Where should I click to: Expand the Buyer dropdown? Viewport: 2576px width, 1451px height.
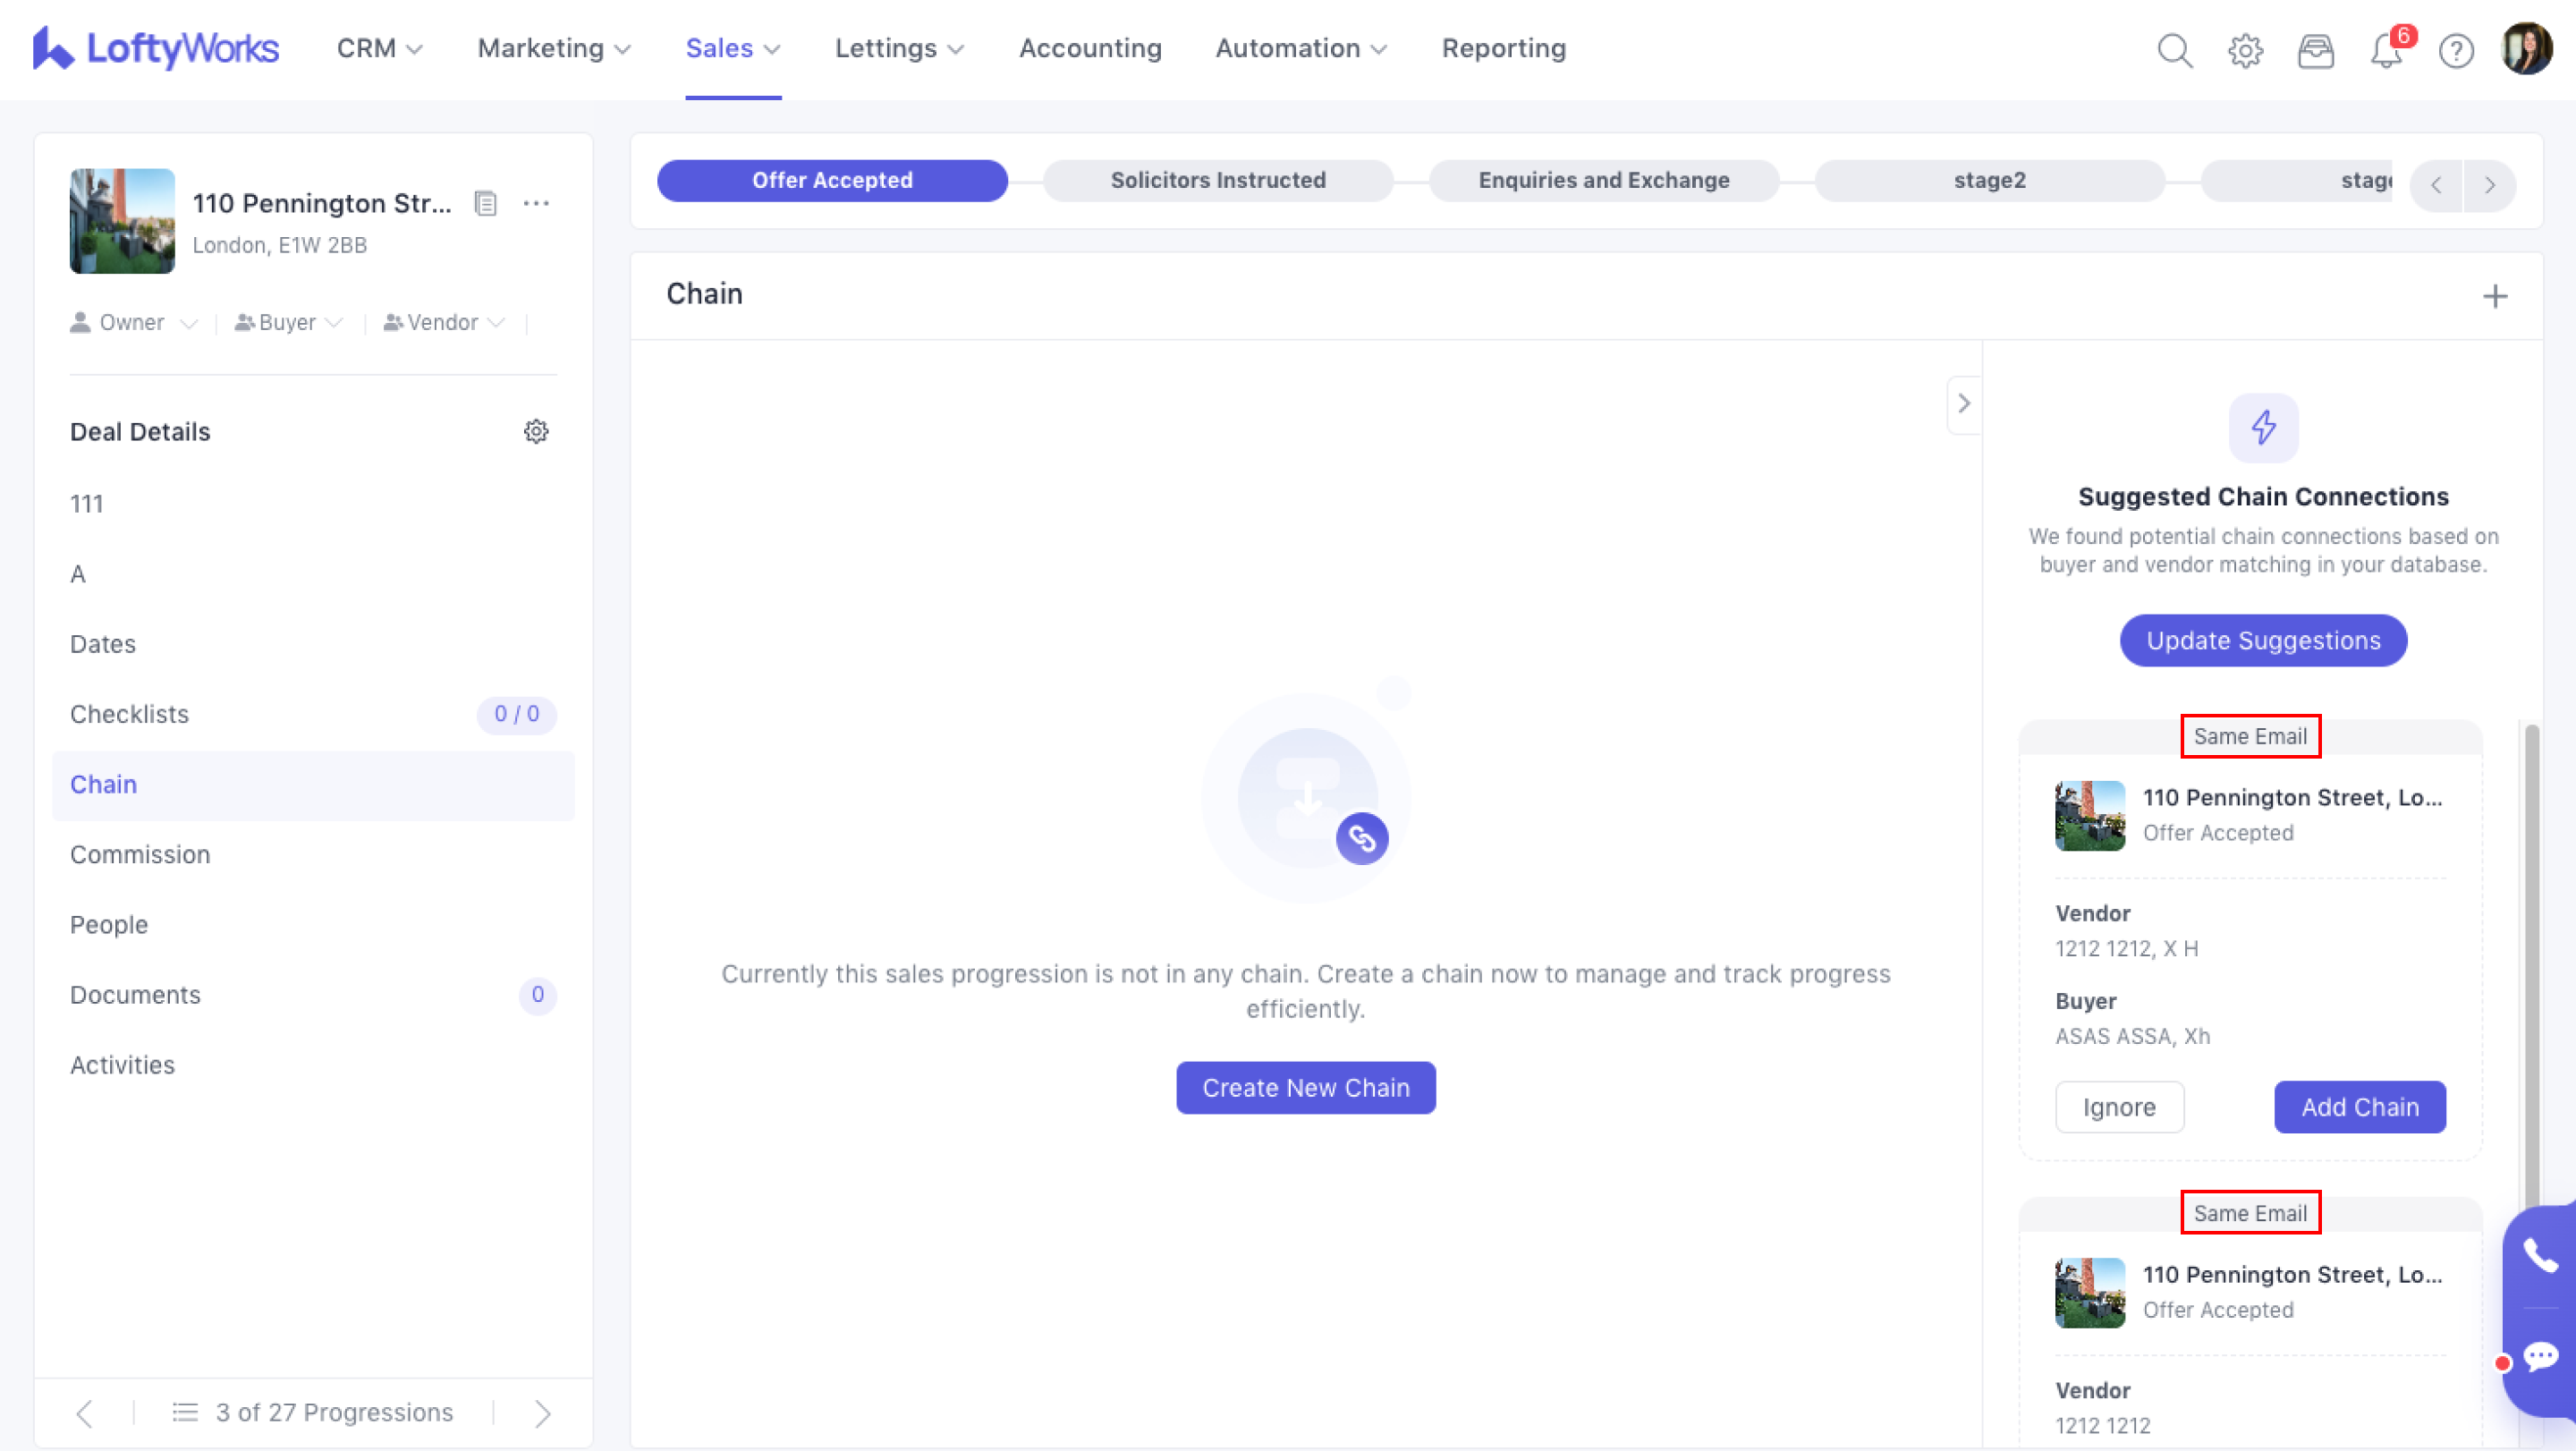pos(289,322)
